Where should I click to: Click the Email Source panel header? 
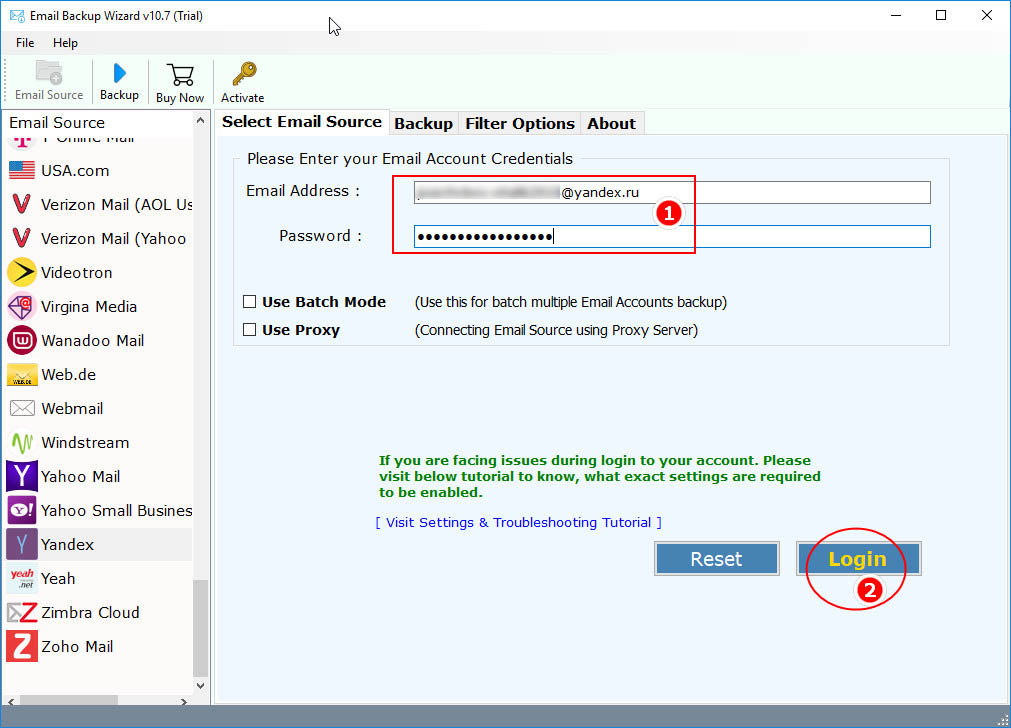57,123
